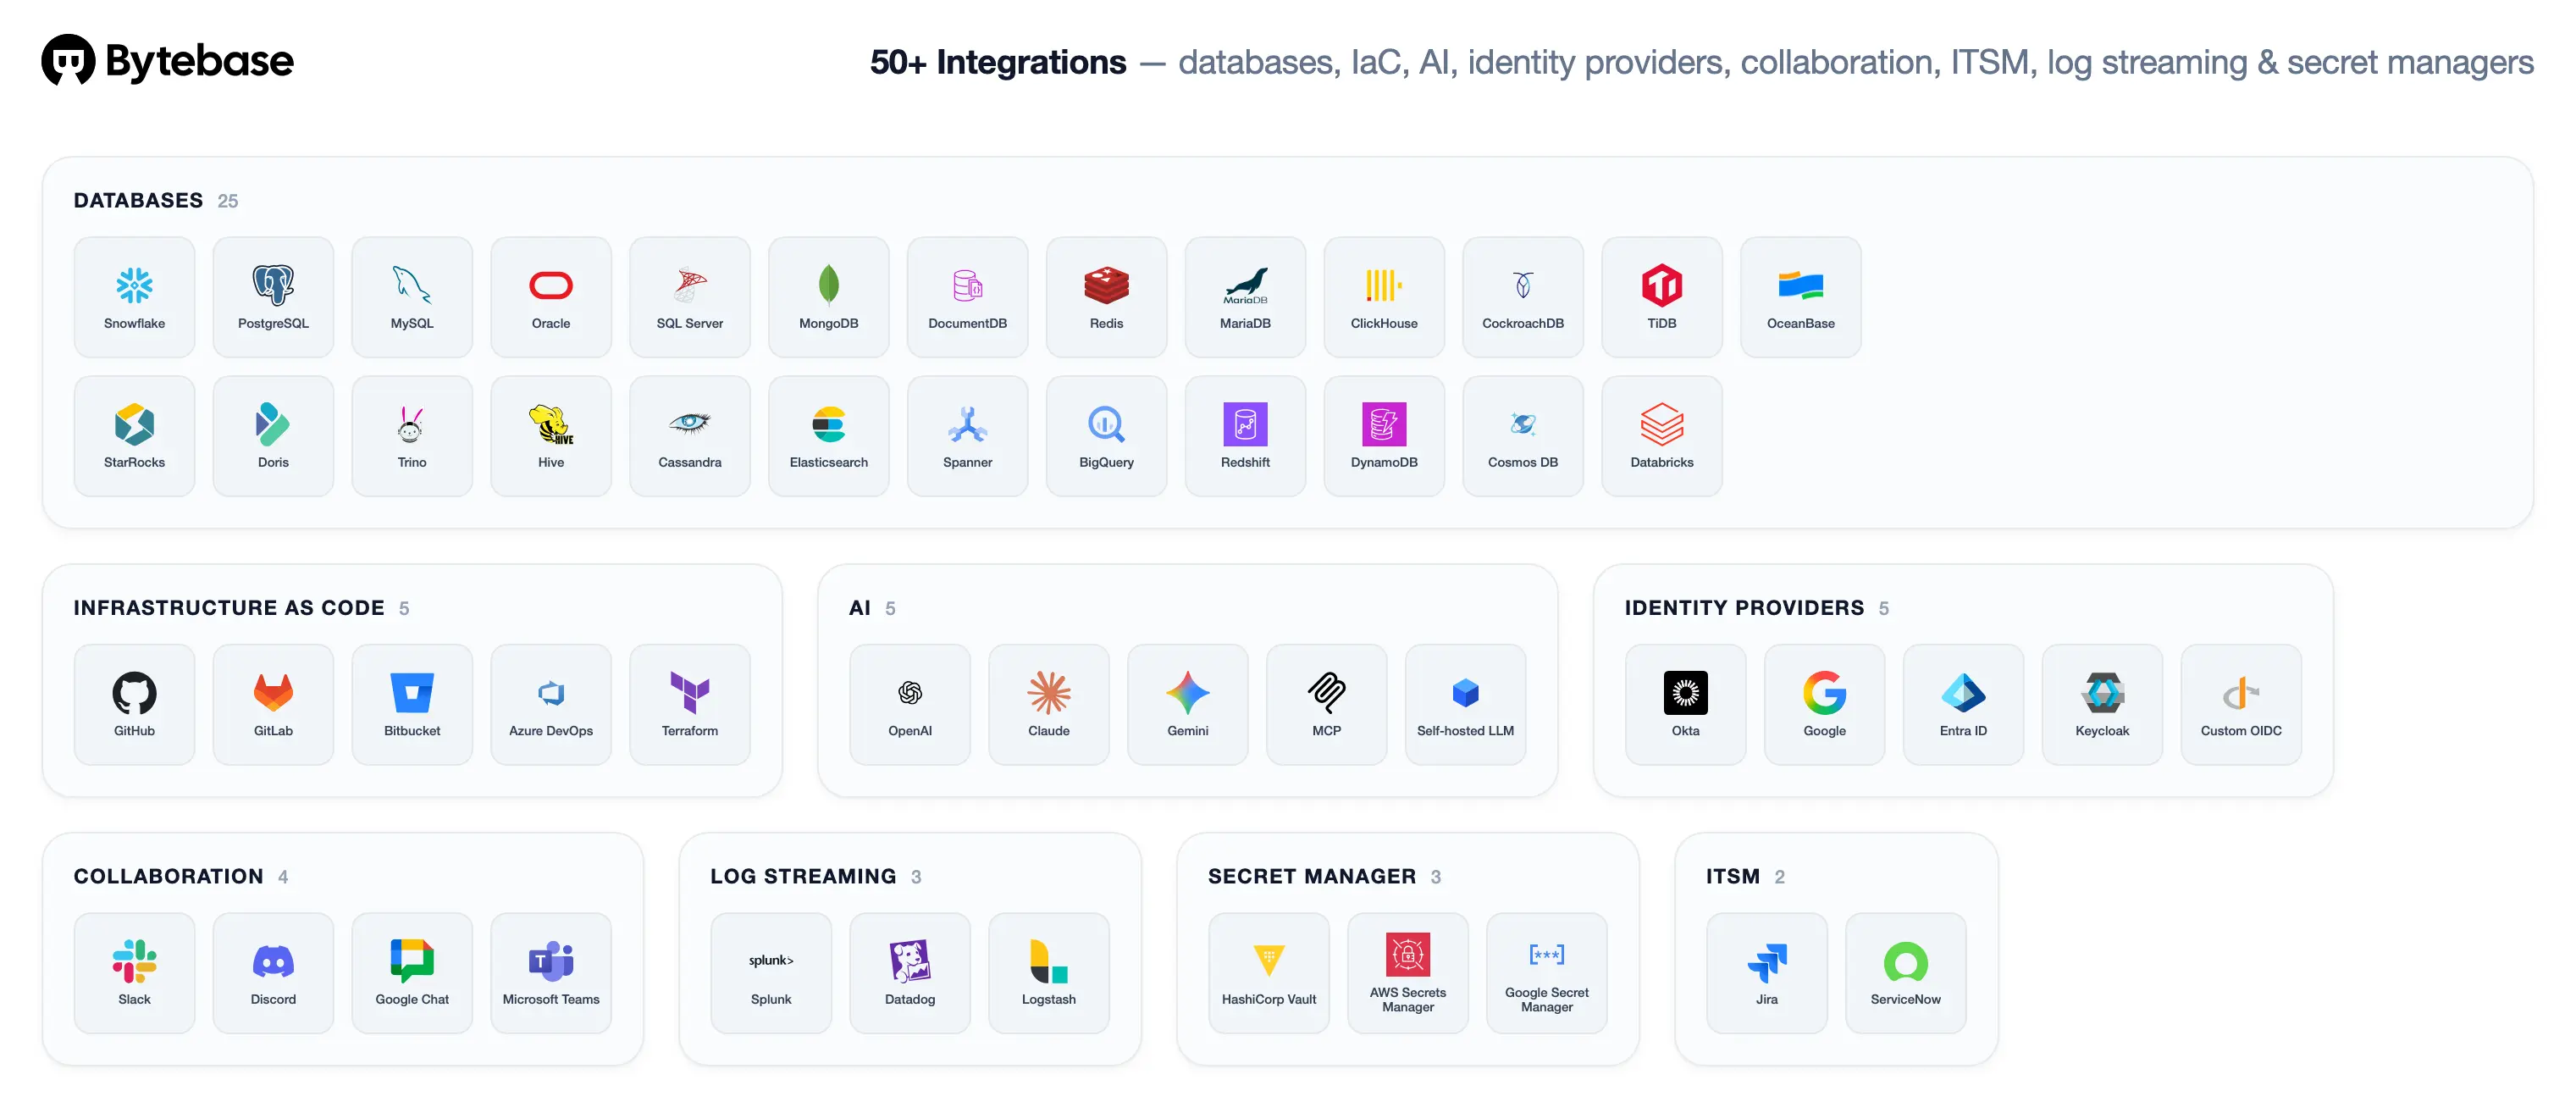Viewport: 2576px width, 1113px height.
Task: Select the Okta identity provider card
Action: [1686, 705]
